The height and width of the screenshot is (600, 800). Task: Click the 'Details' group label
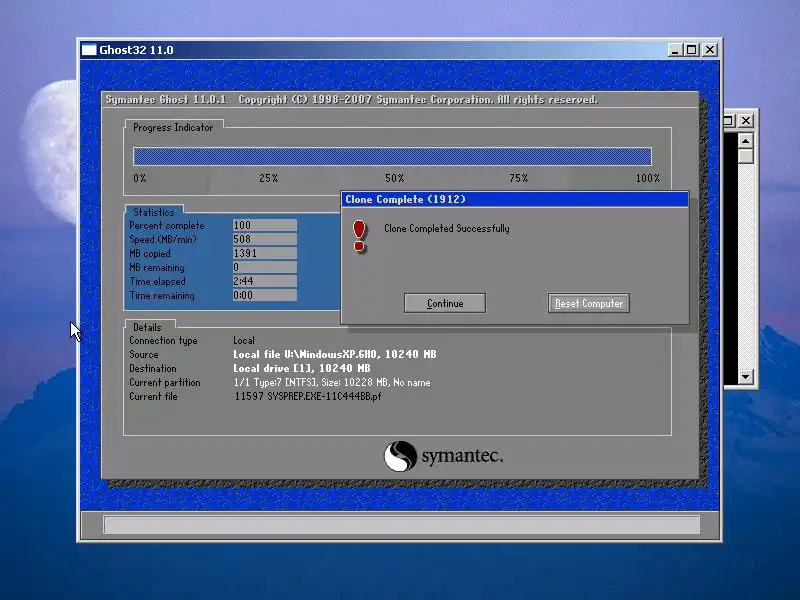click(147, 327)
